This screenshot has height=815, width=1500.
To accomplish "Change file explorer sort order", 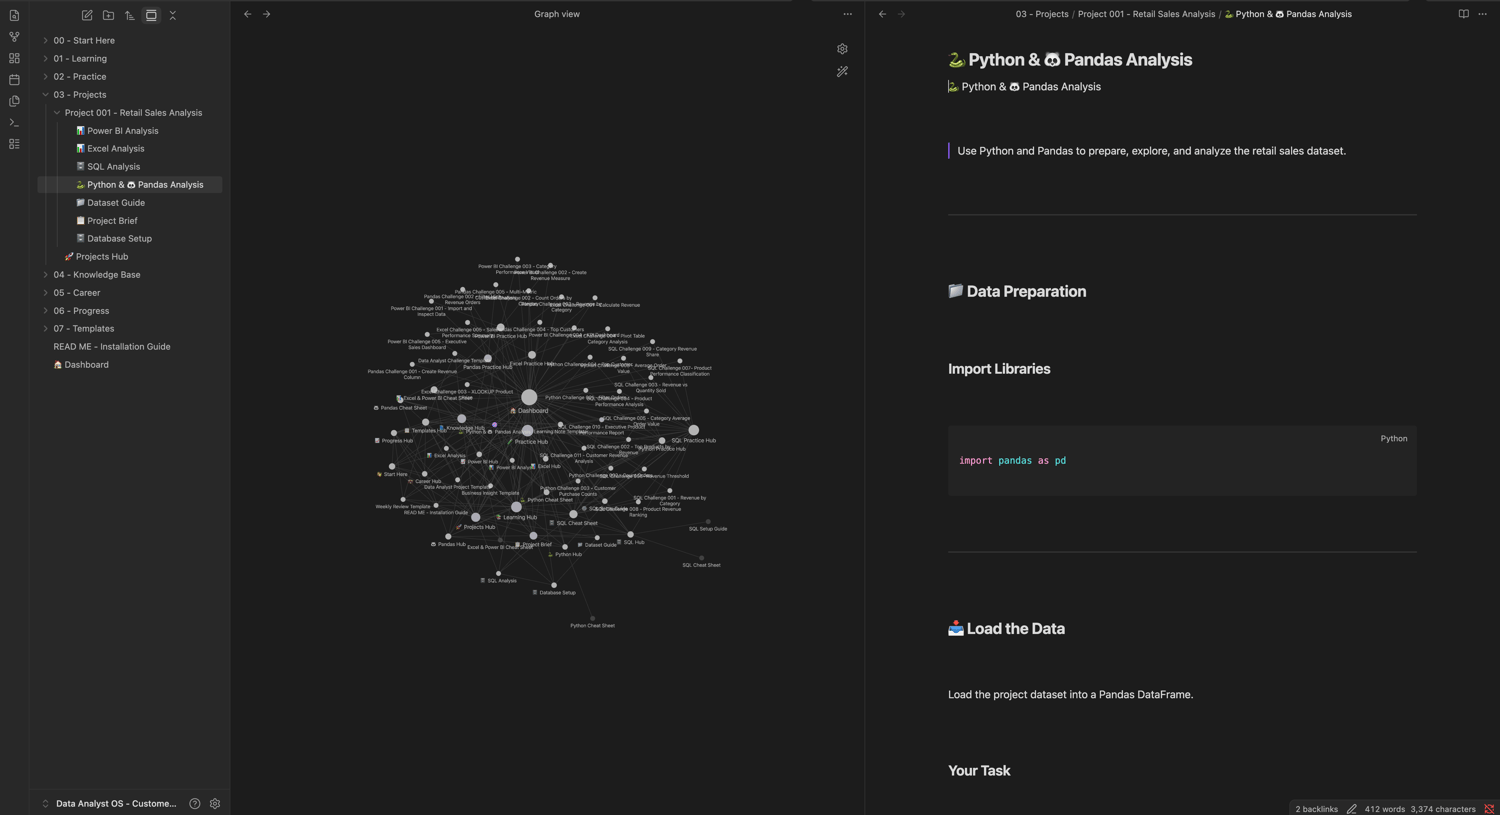I will (x=129, y=15).
